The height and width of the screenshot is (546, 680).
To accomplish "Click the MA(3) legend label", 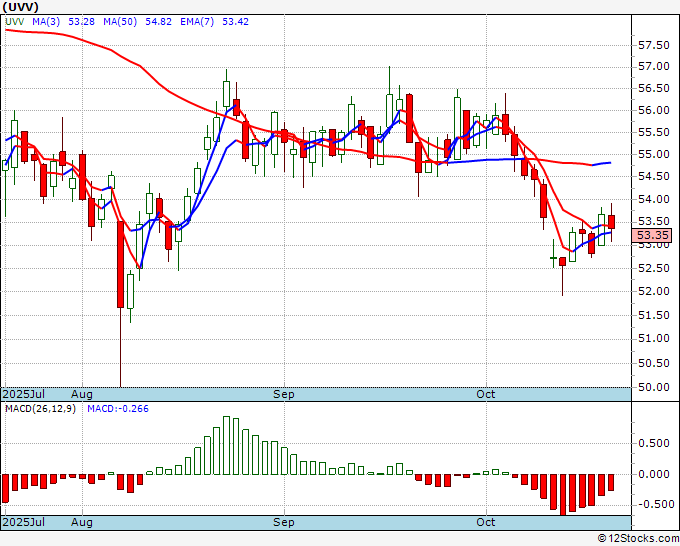I will [46, 22].
